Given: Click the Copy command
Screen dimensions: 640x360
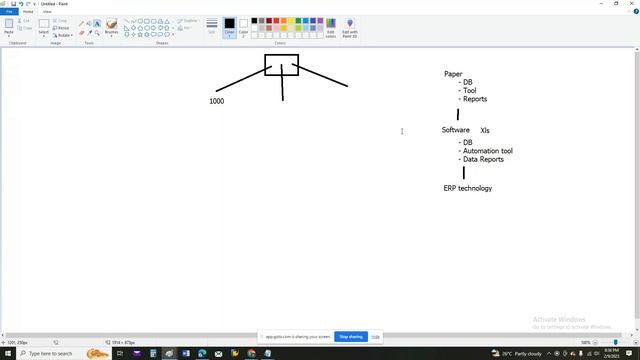Looking at the screenshot, I should click(x=24, y=28).
